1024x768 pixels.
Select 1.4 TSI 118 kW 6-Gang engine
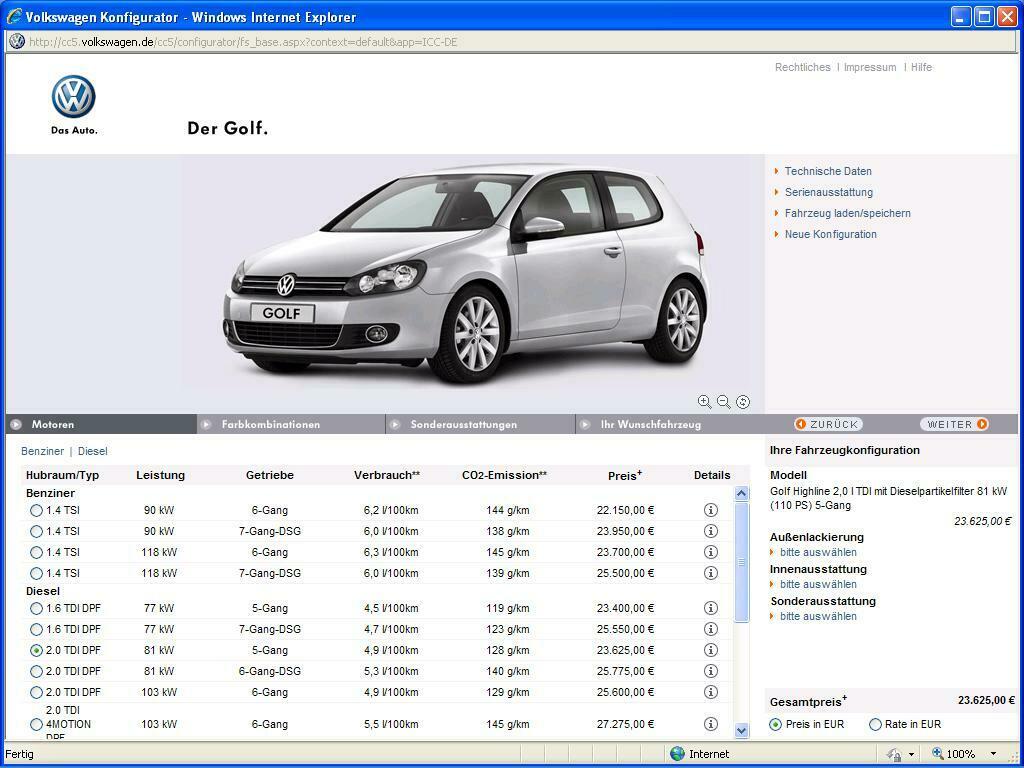37,552
